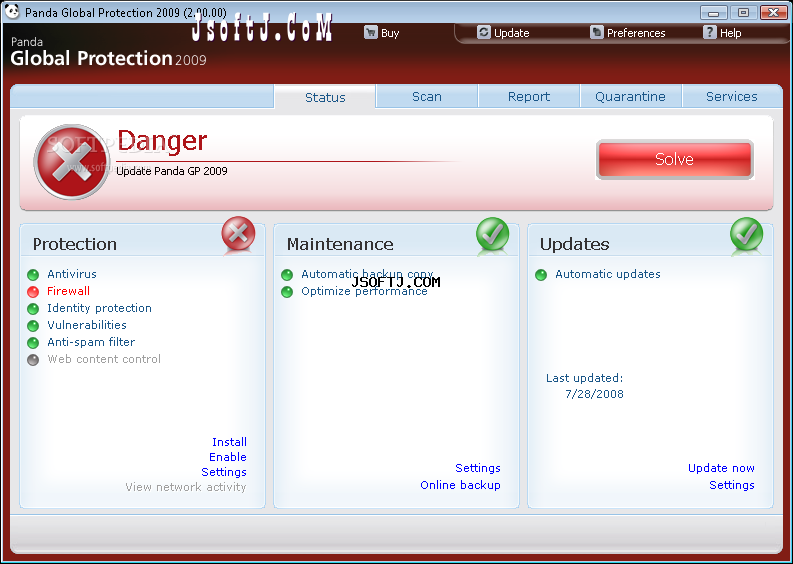Click the red status dot beside Firewall
This screenshot has width=793, height=564.
33,292
